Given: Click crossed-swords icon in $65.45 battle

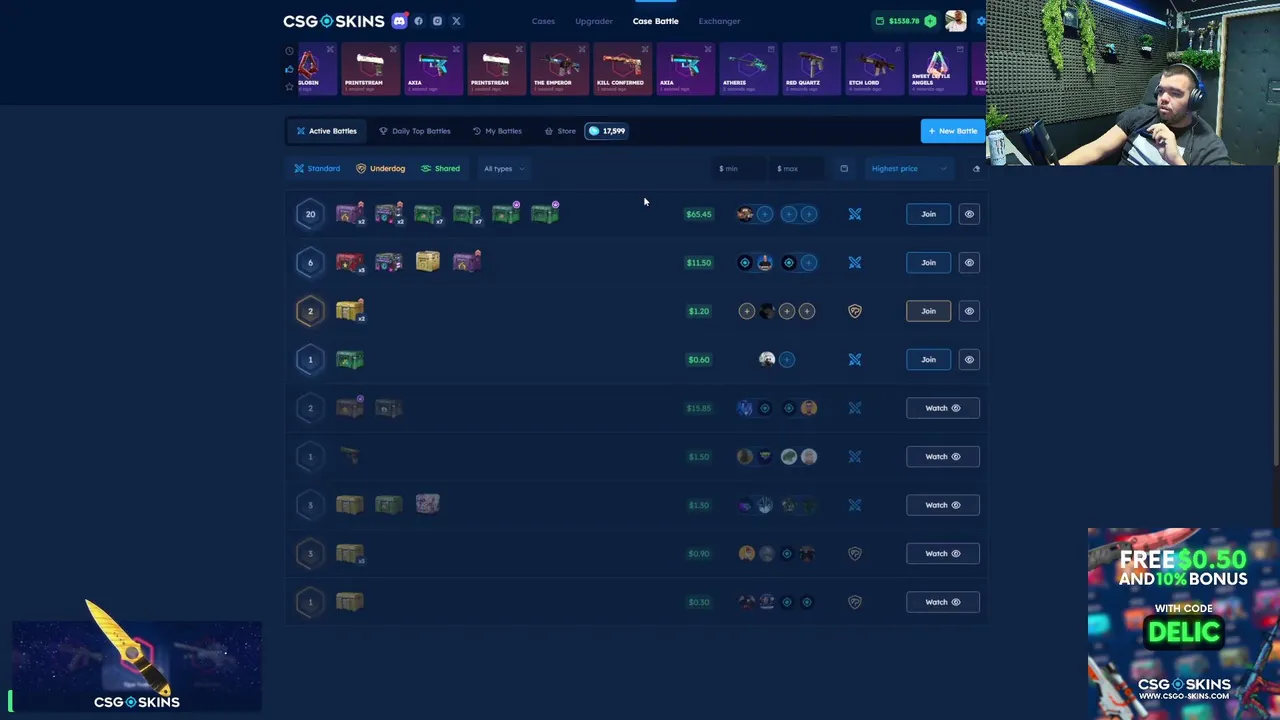Looking at the screenshot, I should (x=855, y=214).
